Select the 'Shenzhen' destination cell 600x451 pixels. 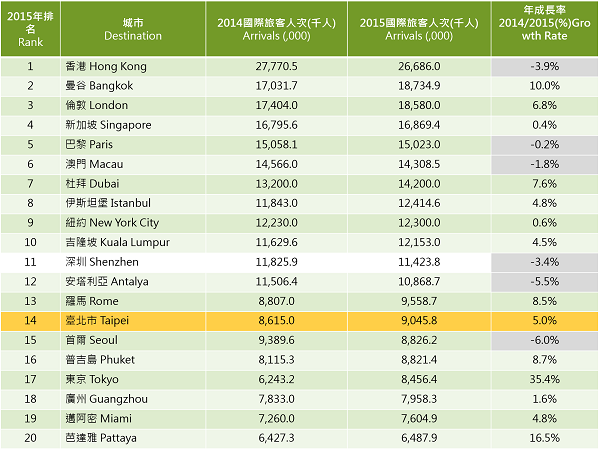coord(133,262)
